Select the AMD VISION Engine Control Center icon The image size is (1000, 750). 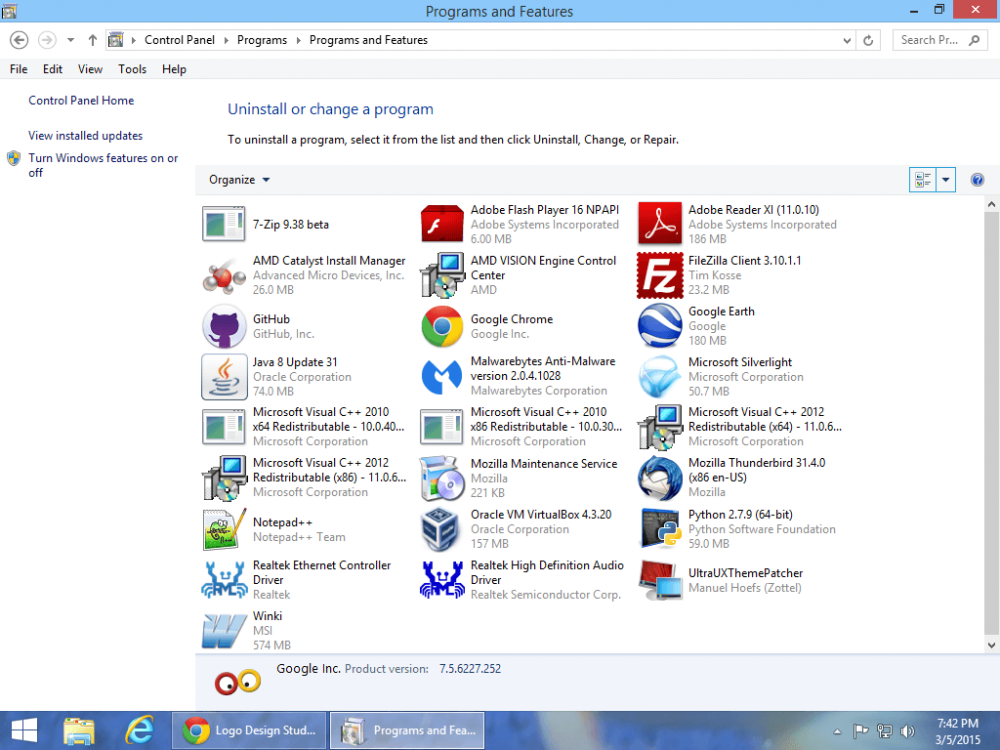coord(442,275)
